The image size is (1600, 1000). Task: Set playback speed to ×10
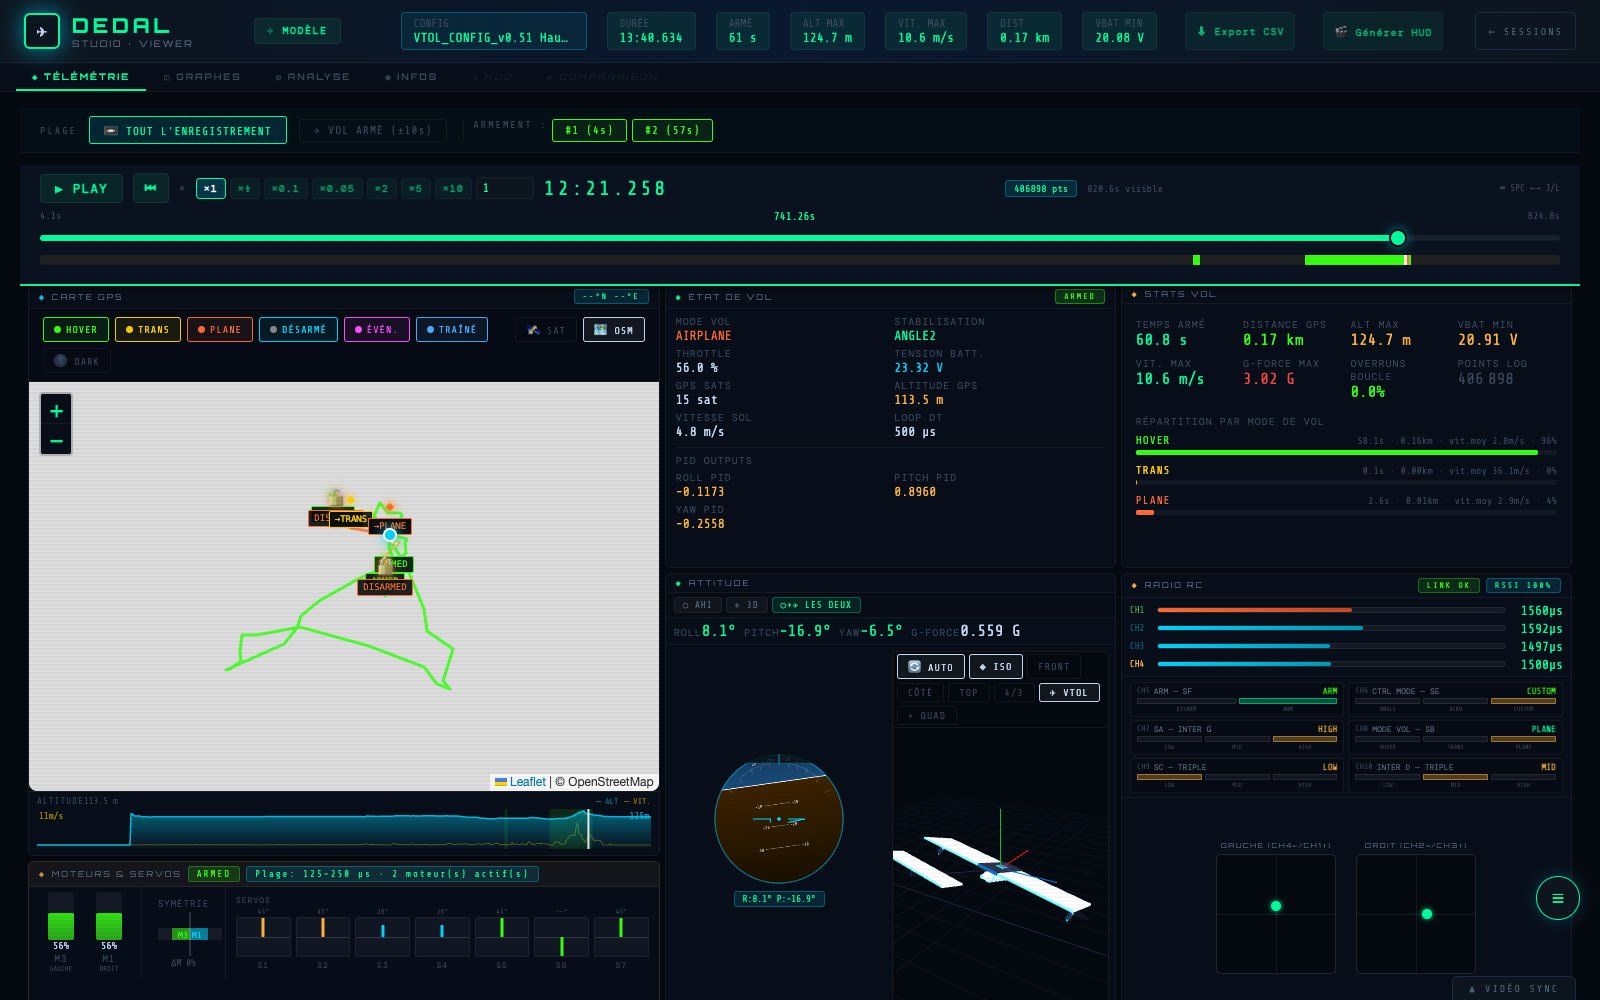tap(453, 188)
